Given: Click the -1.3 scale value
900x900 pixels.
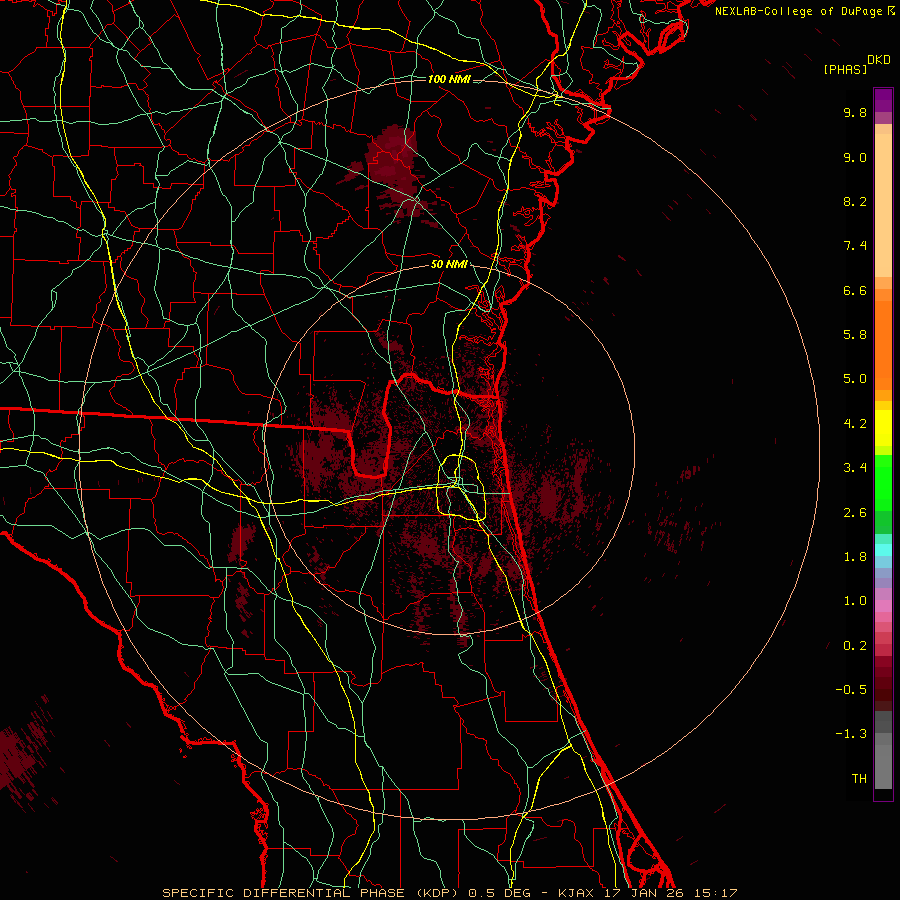Looking at the screenshot, I should tap(851, 734).
